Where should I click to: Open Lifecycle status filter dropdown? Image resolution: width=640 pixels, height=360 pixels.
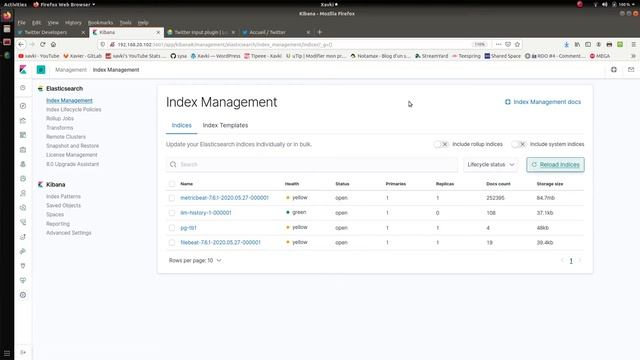point(491,164)
